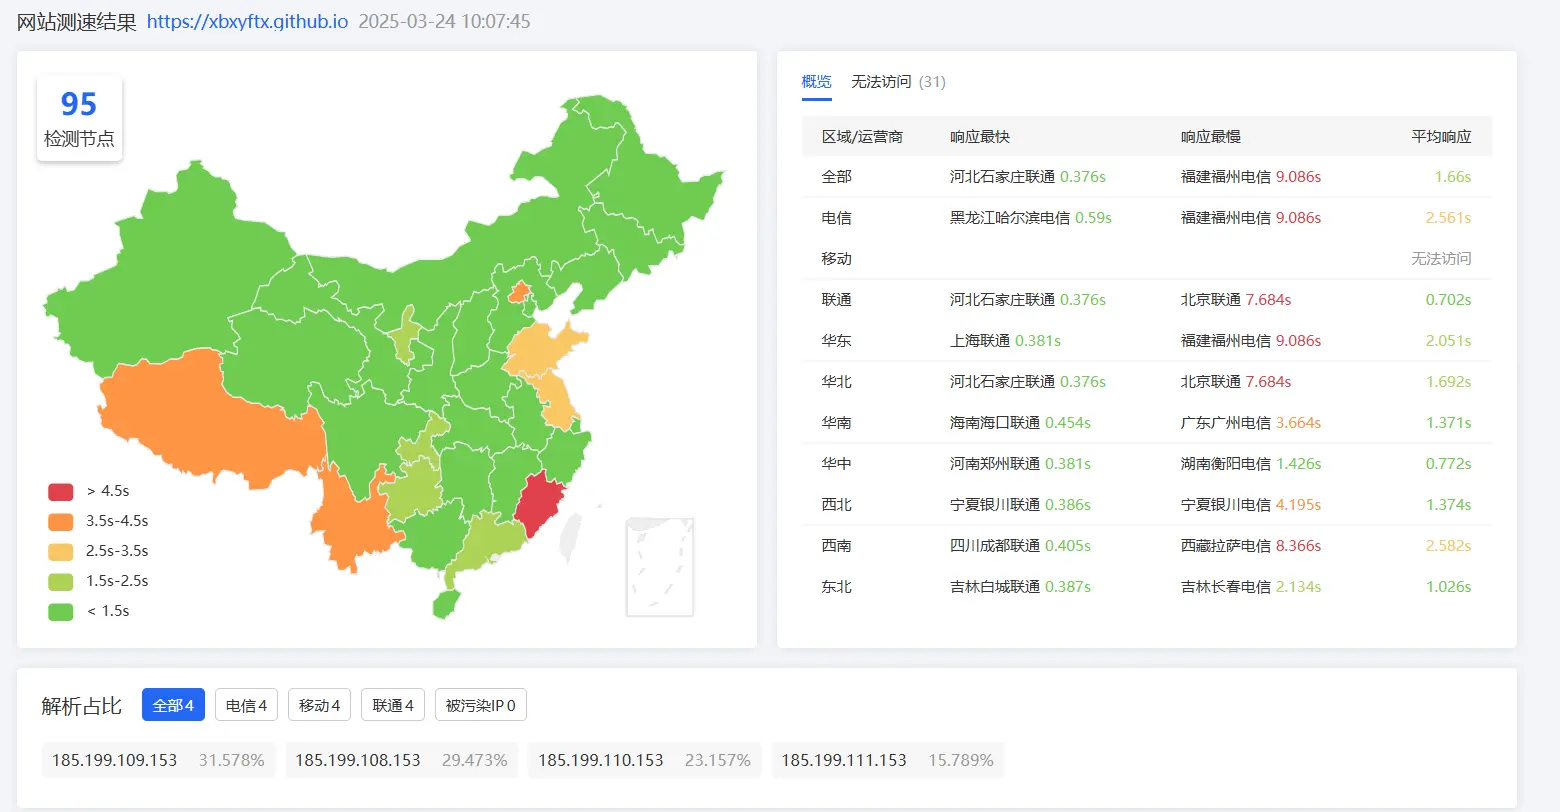Open the 无法访问 (31) tab

point(897,82)
